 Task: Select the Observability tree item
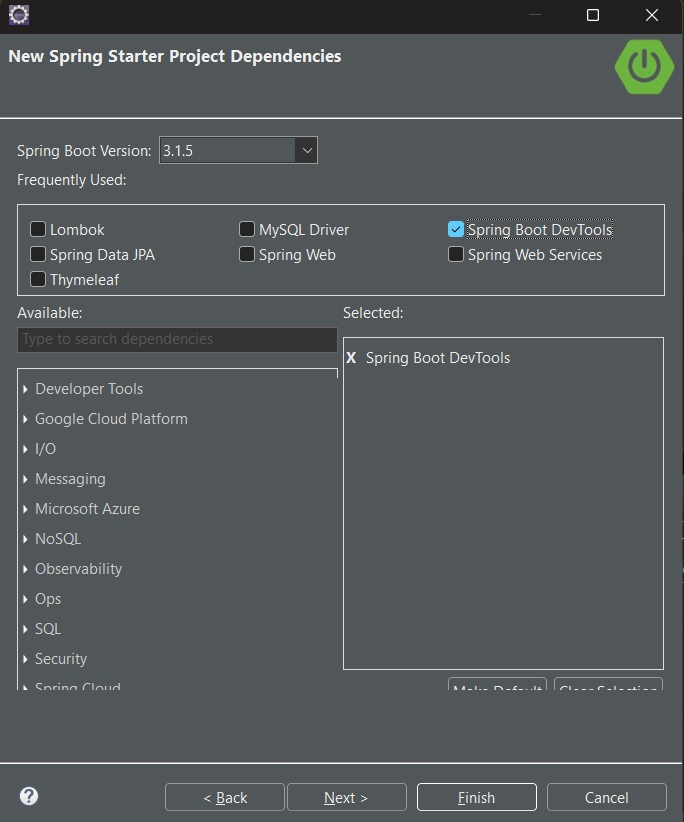(x=78, y=569)
